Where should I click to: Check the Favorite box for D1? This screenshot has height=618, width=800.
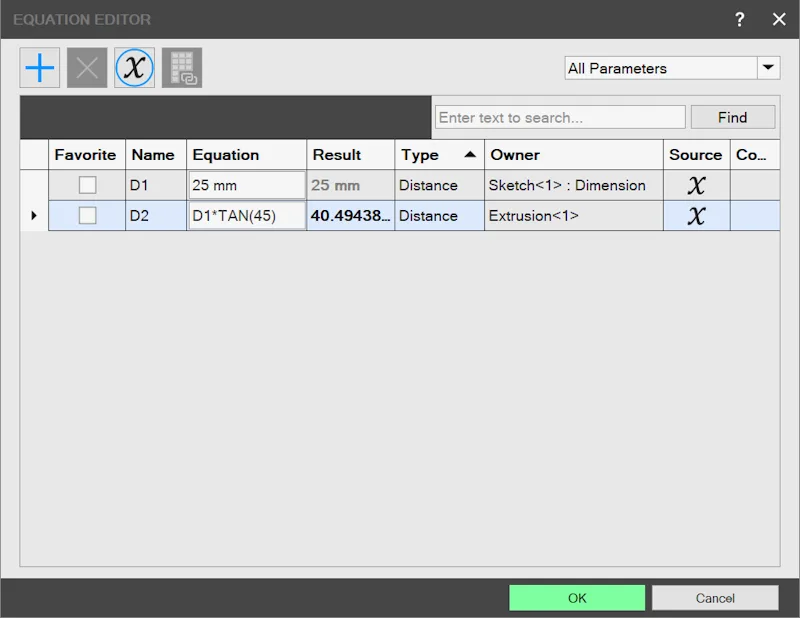(87, 185)
